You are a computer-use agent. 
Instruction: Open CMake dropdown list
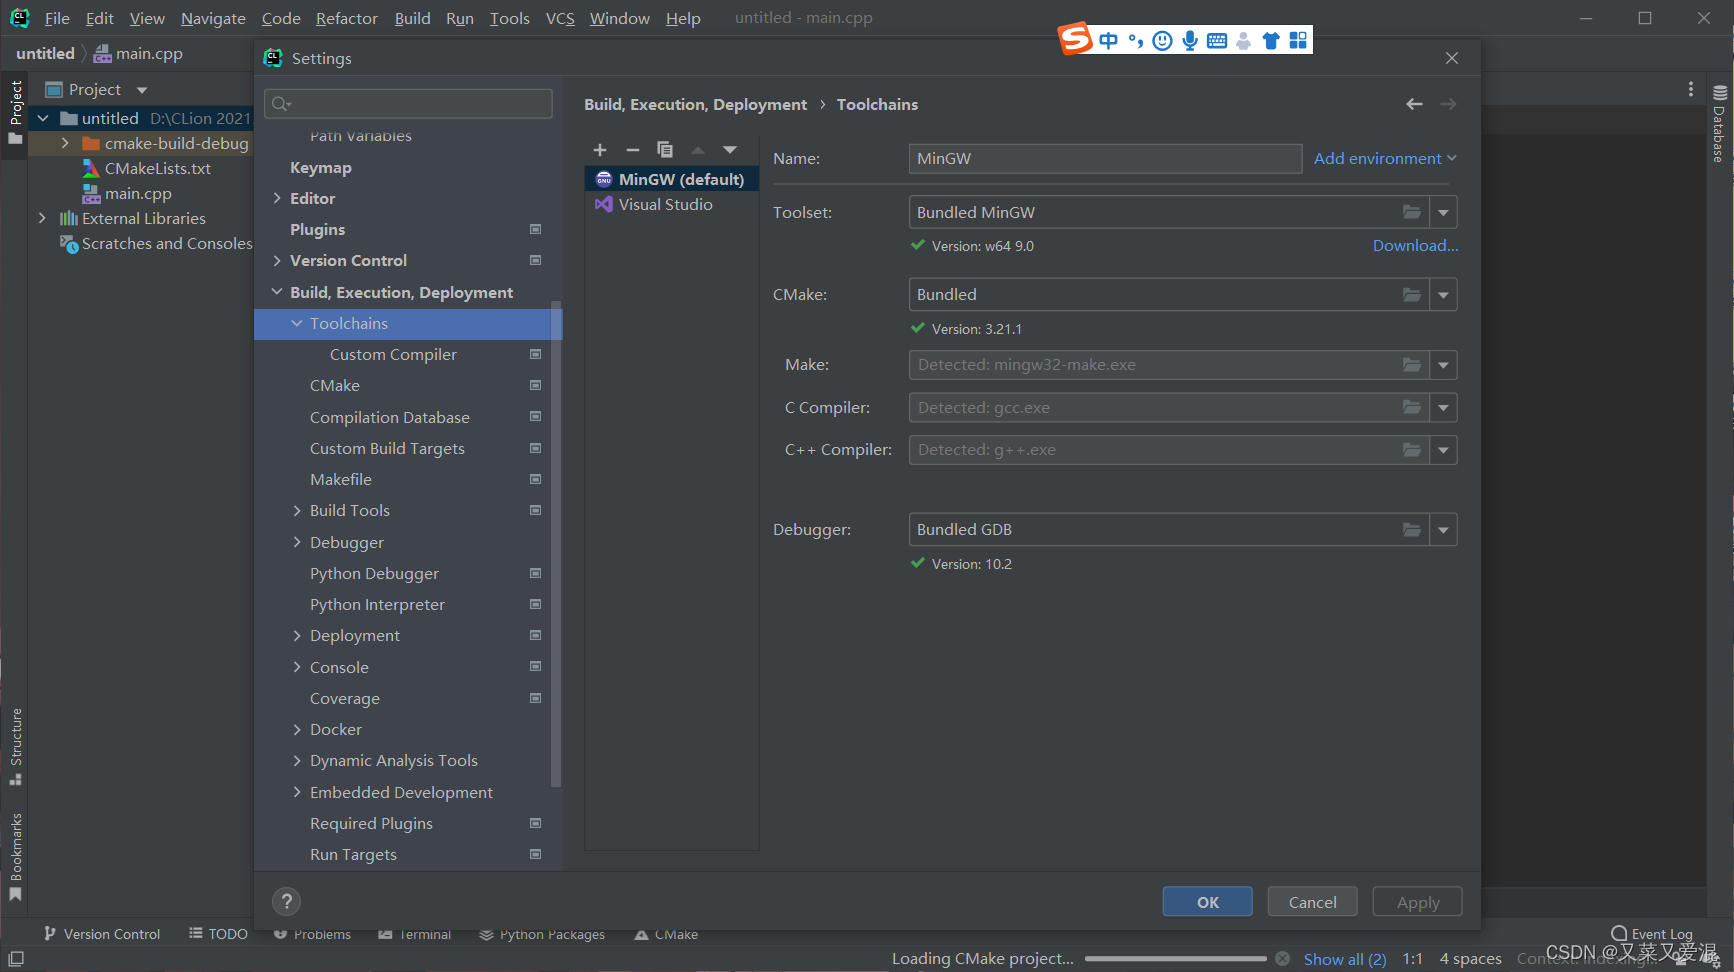pyautogui.click(x=1443, y=295)
